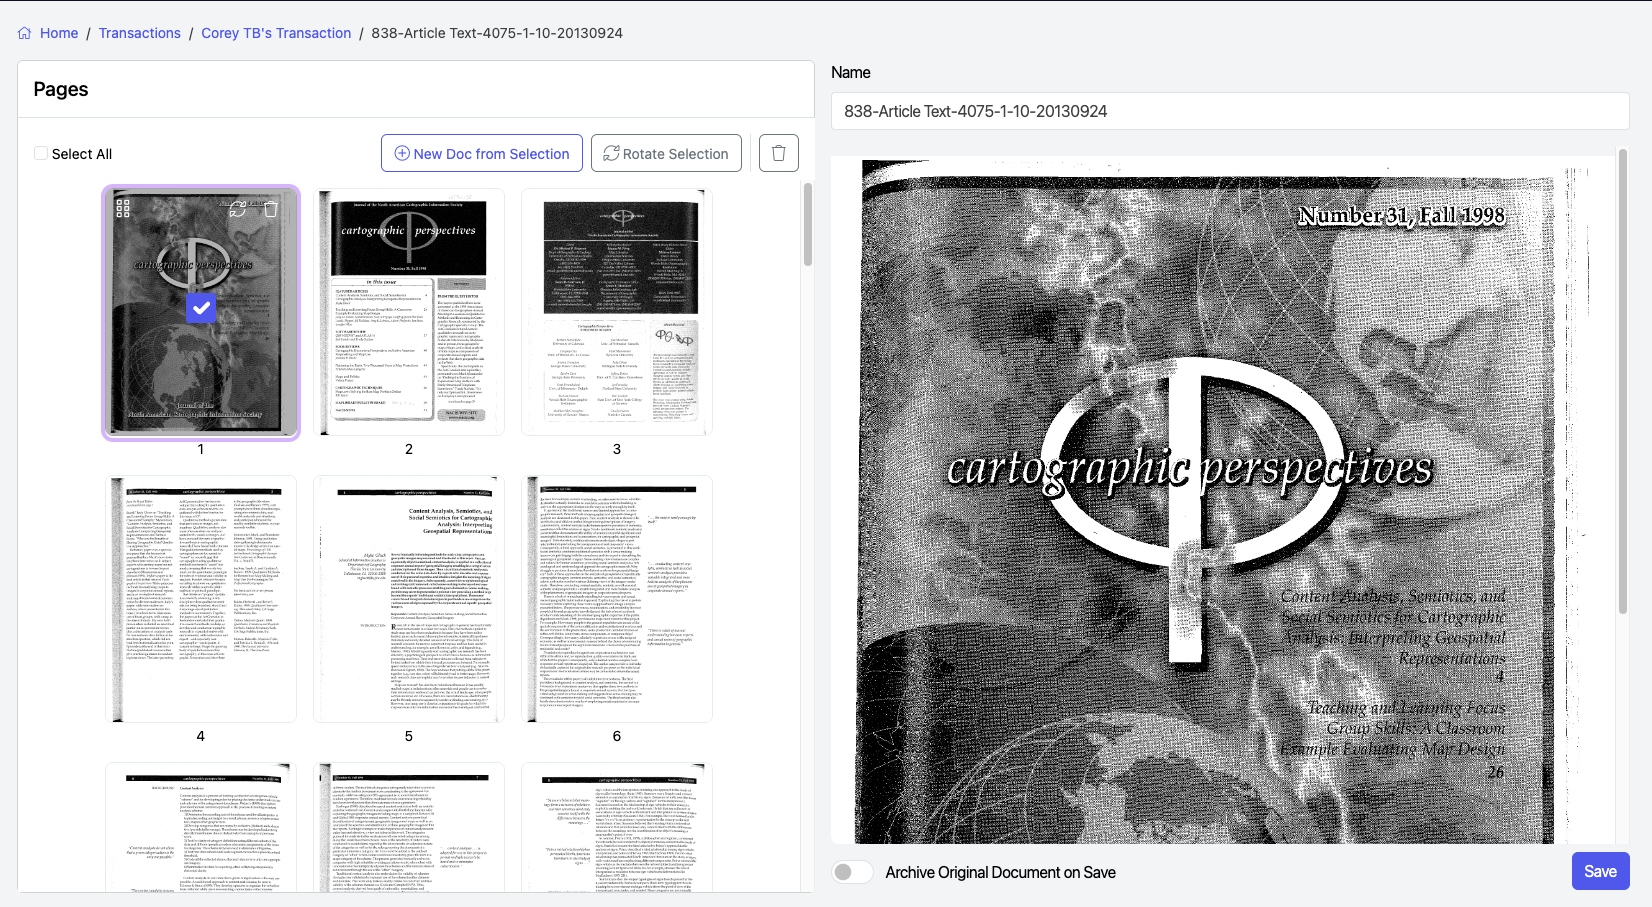The height and width of the screenshot is (907, 1652).
Task: Toggle Archive Original Document on Save switch
Action: point(852,872)
